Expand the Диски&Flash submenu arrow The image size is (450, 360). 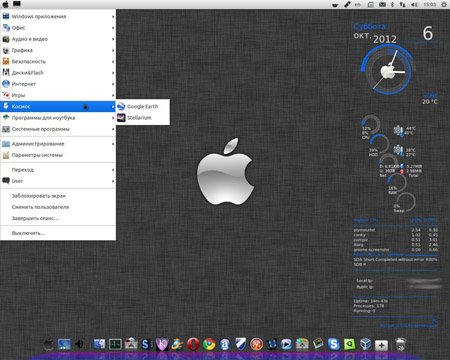click(113, 73)
